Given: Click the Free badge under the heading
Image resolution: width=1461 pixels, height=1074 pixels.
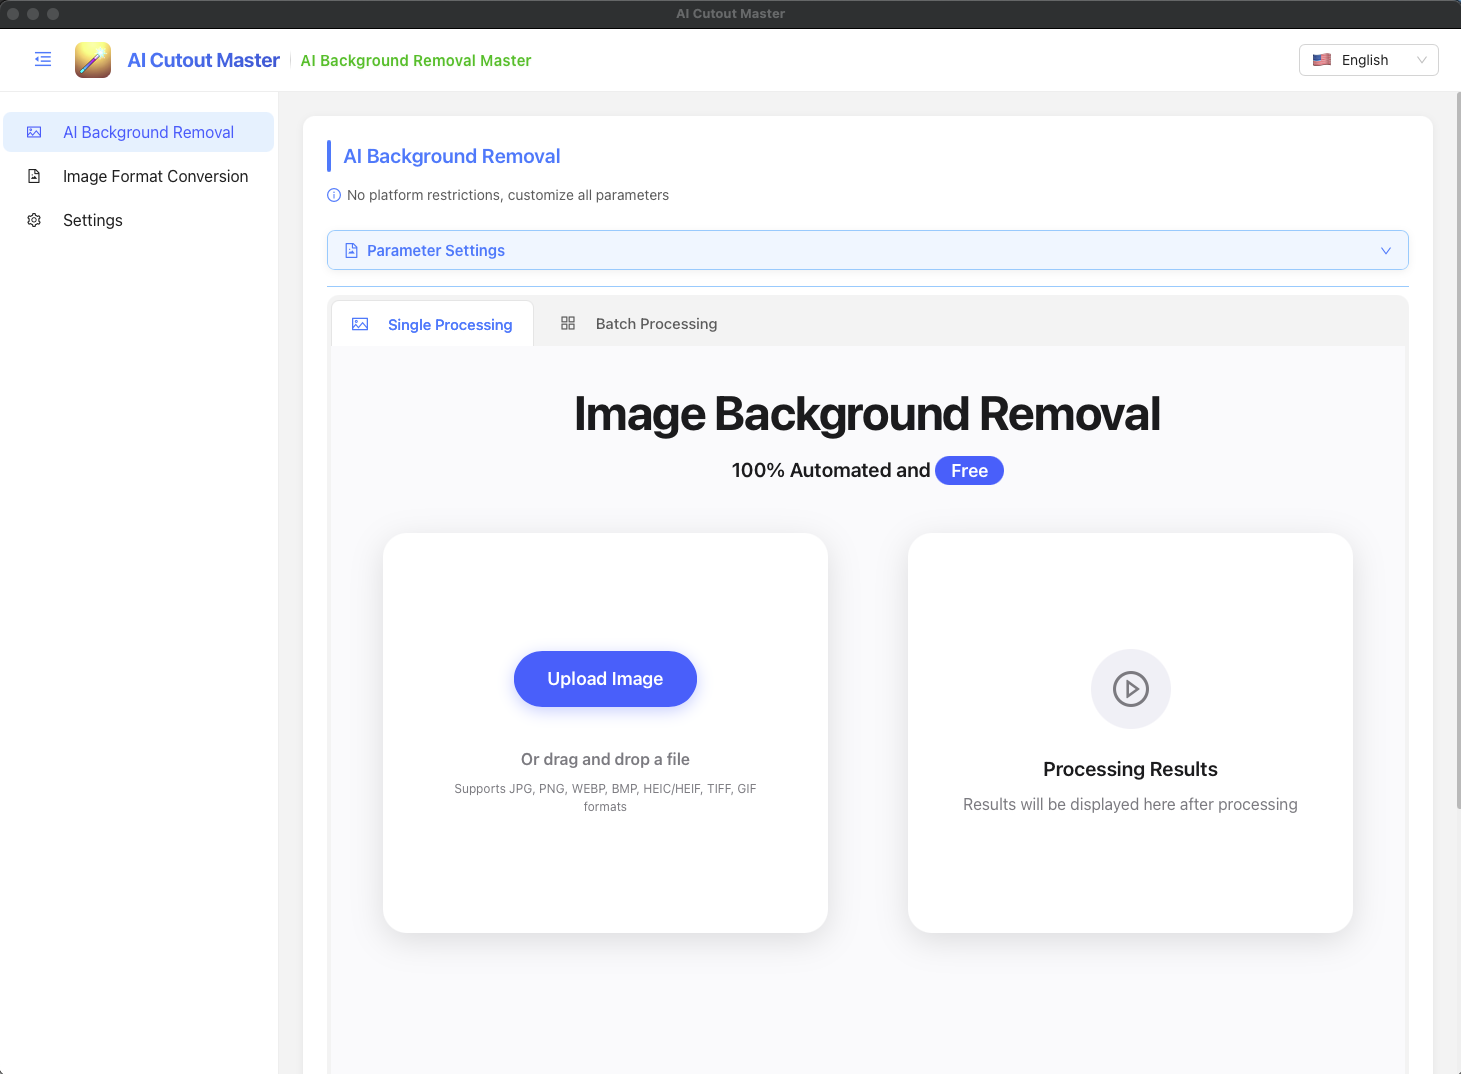Looking at the screenshot, I should tap(969, 470).
